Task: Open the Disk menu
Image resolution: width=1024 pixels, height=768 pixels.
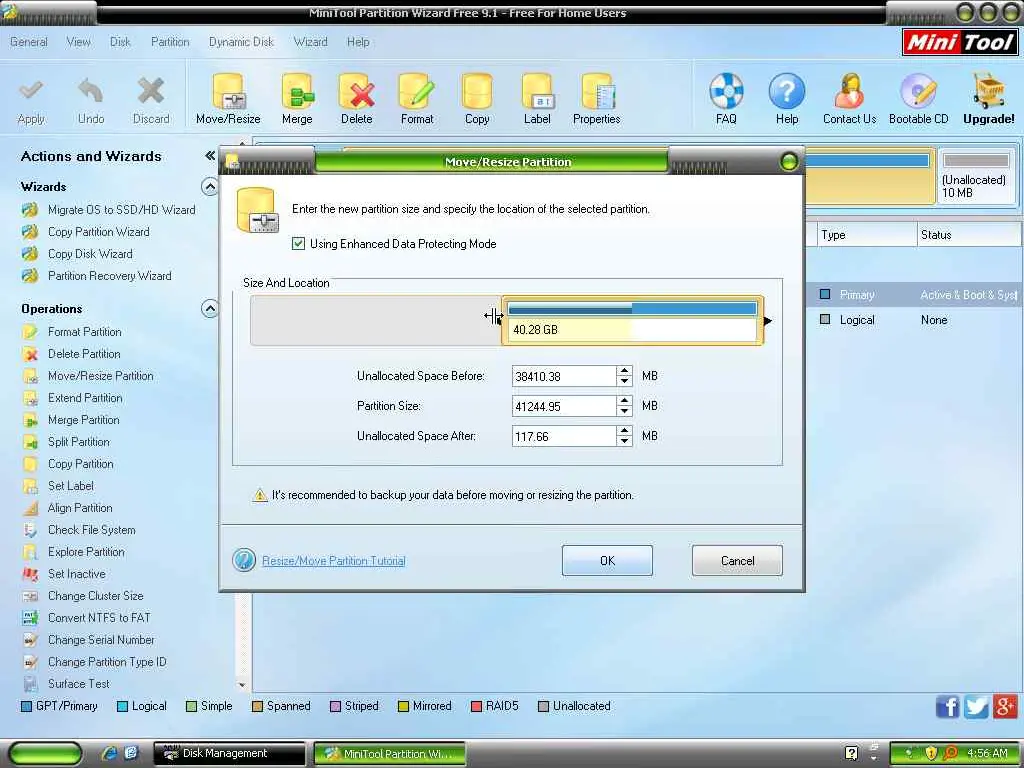Action: 120,42
